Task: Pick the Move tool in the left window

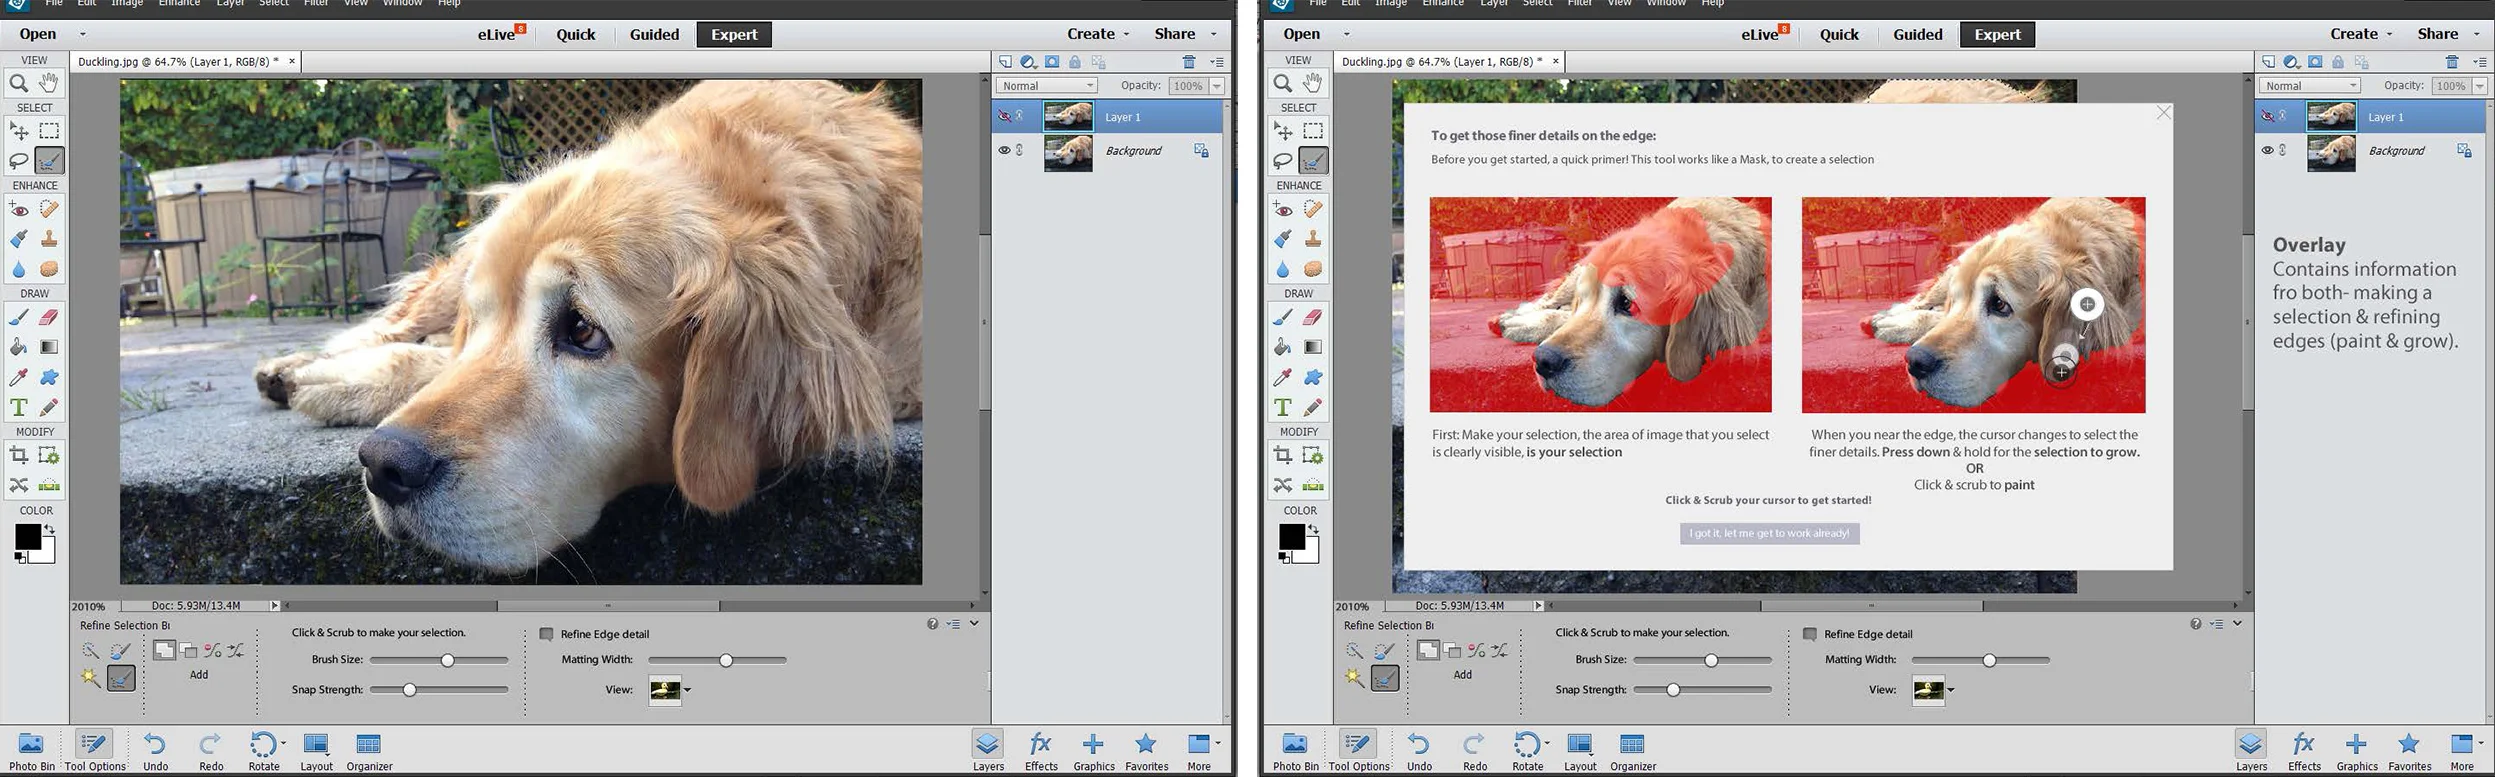Action: pyautogui.click(x=18, y=131)
